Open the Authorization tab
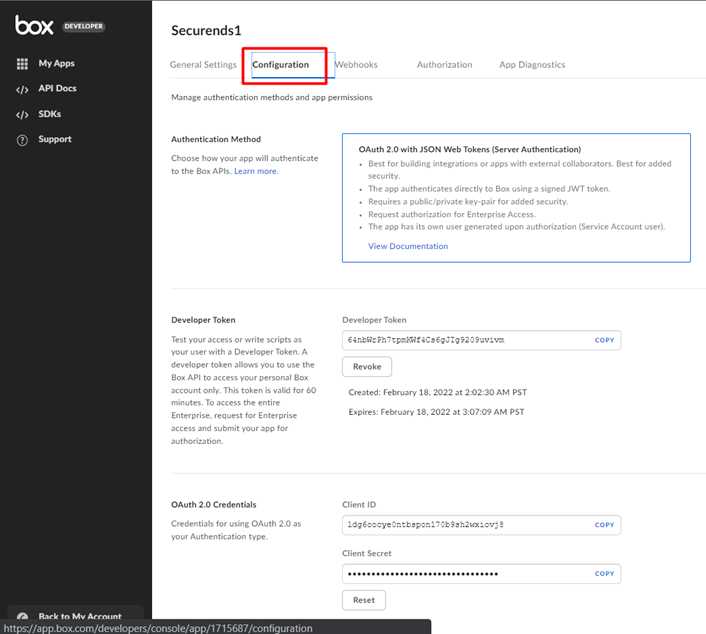This screenshot has width=706, height=634. 444,65
